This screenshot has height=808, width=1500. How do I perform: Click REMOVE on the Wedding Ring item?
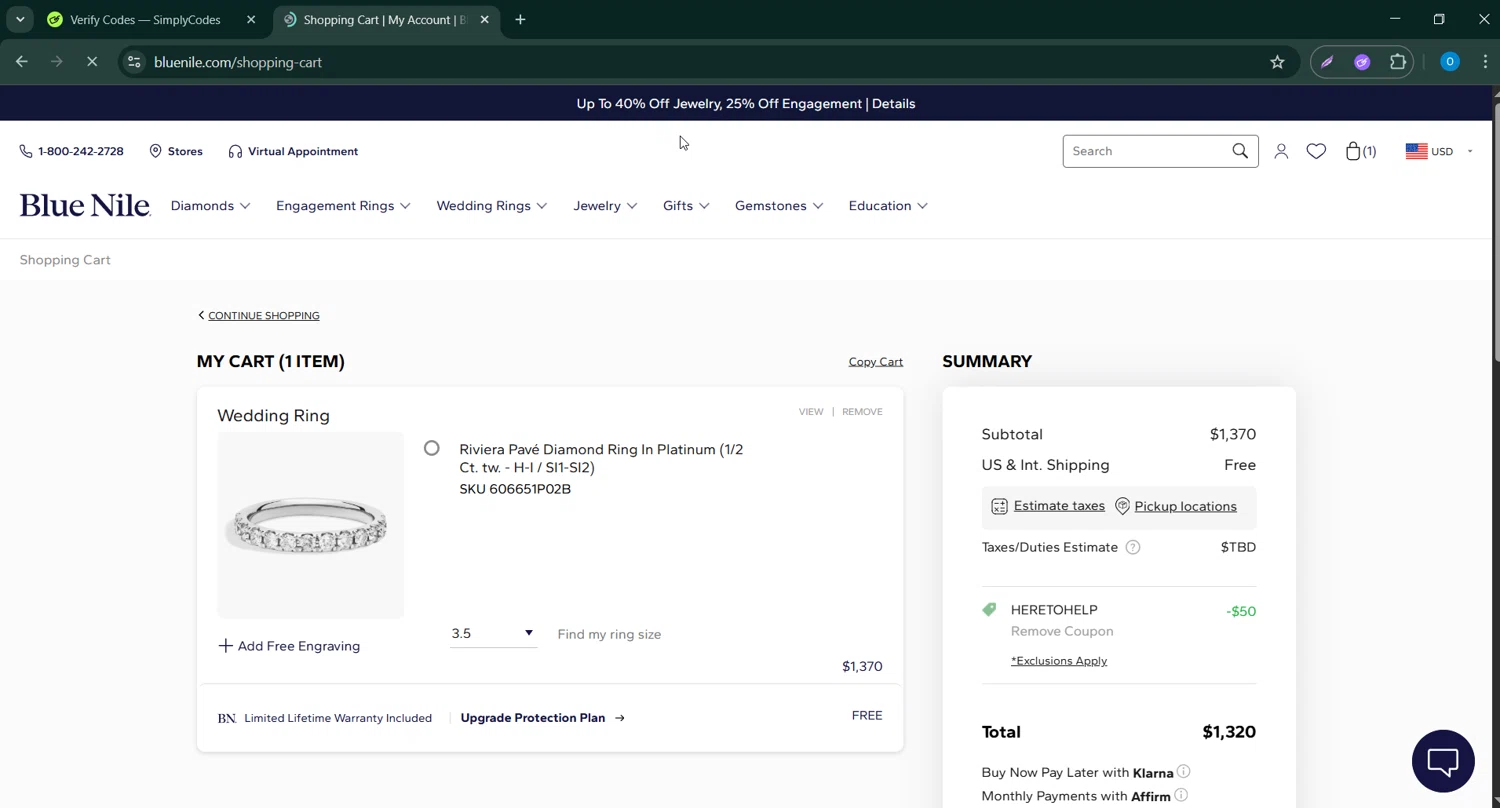tap(862, 411)
